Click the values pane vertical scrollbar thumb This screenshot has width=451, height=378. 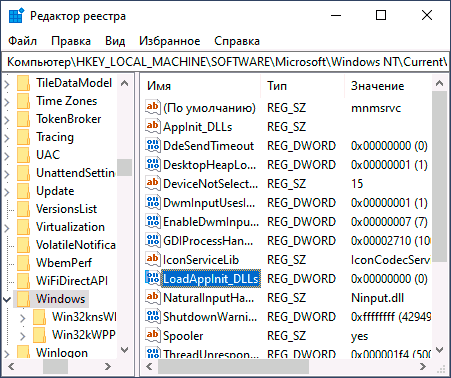[x=439, y=176]
